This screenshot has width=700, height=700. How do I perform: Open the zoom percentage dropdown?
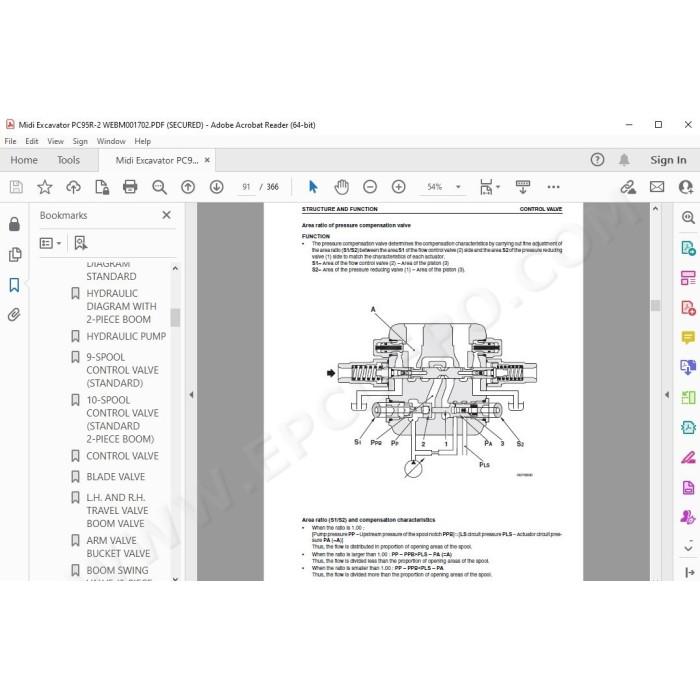(x=458, y=187)
